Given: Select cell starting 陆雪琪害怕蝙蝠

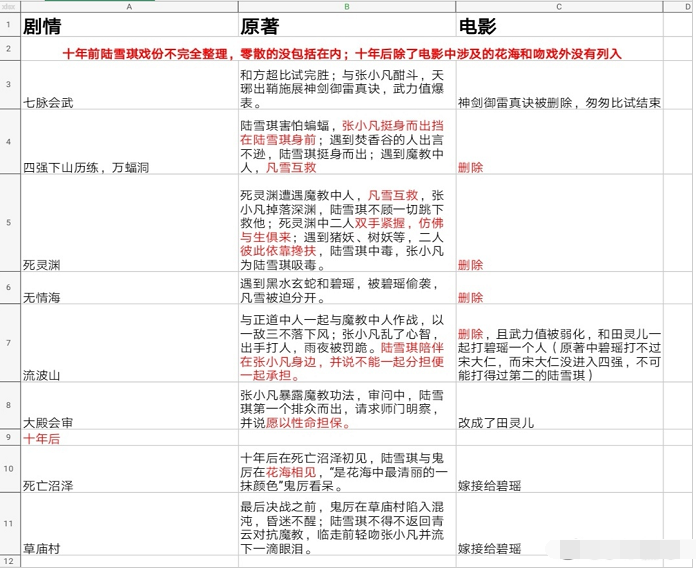Looking at the screenshot, I should coord(347,142).
